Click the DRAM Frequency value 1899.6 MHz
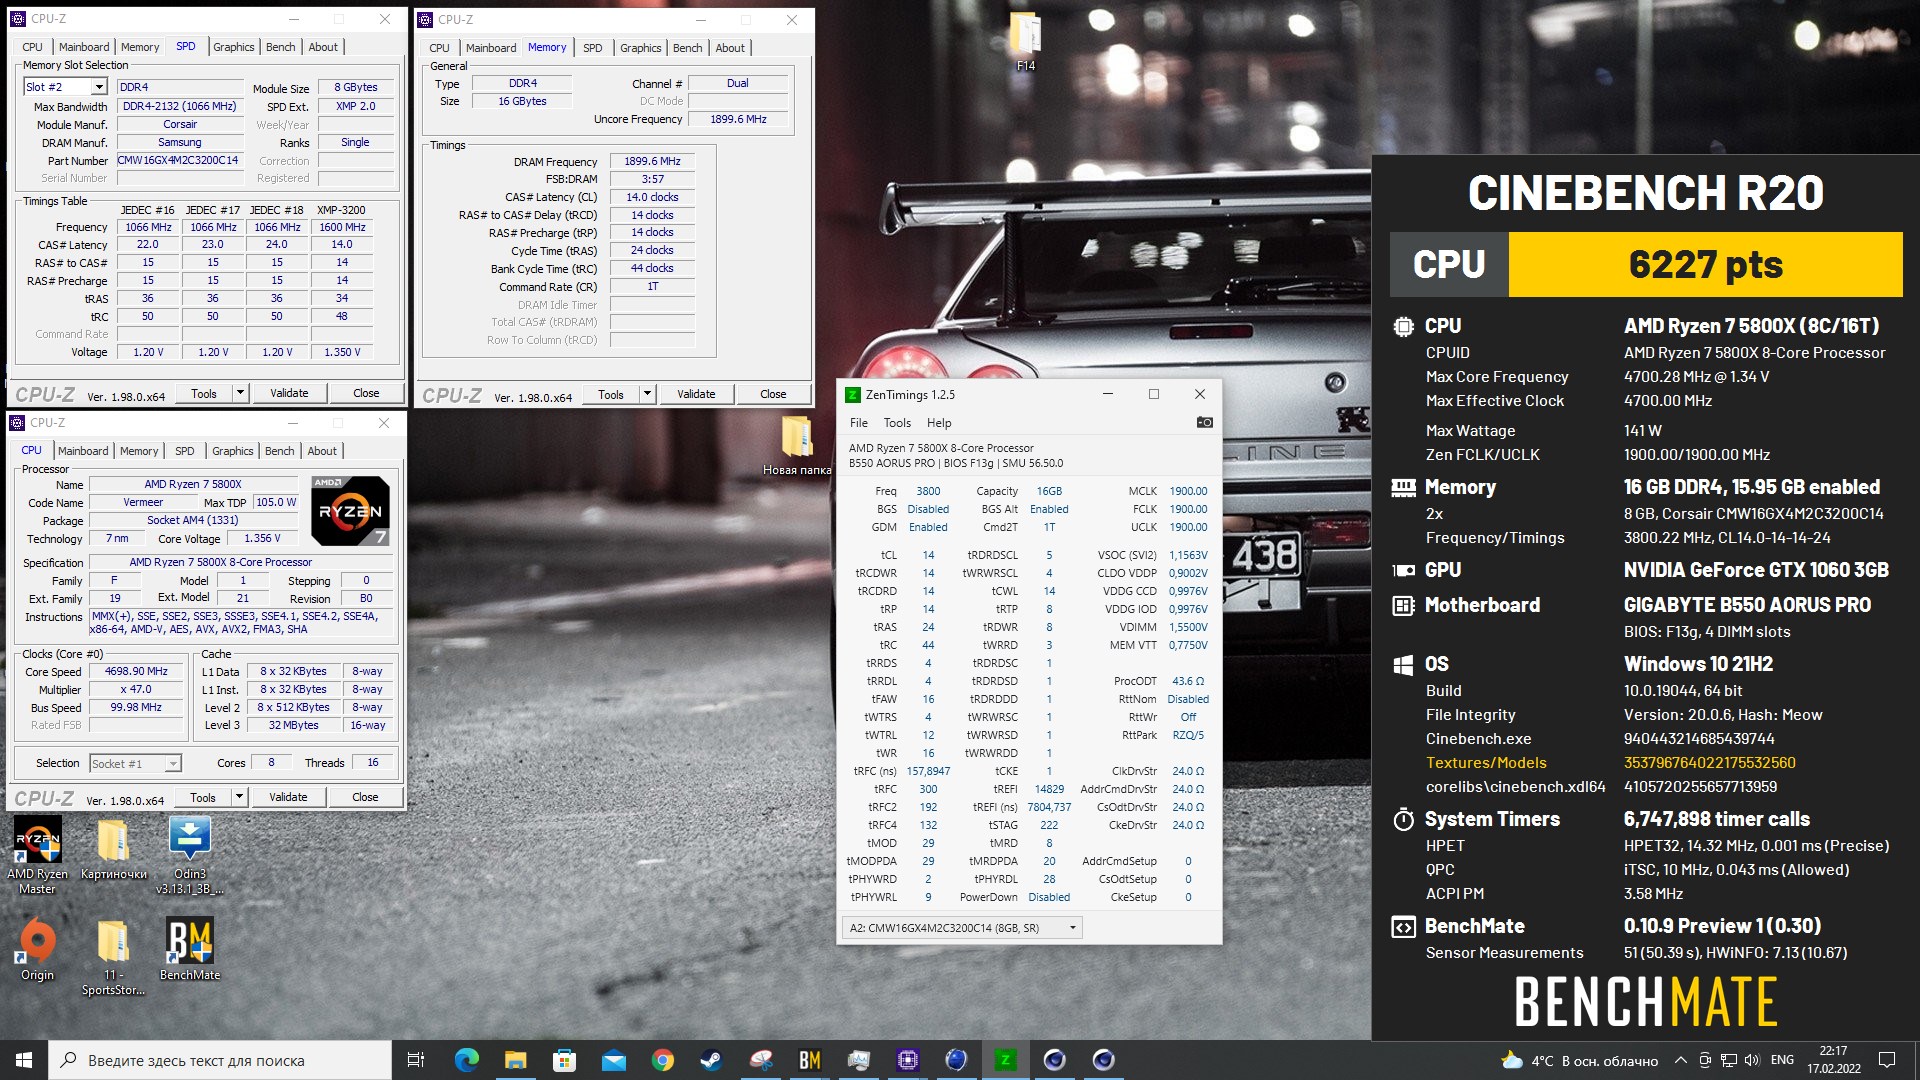This screenshot has width=1920, height=1080. click(652, 161)
